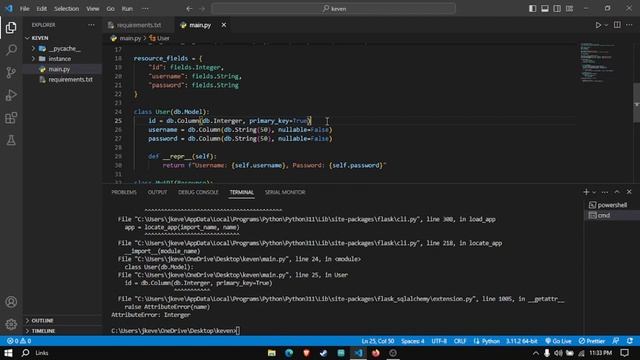
Task: Open the Run menu
Action: [127, 9]
